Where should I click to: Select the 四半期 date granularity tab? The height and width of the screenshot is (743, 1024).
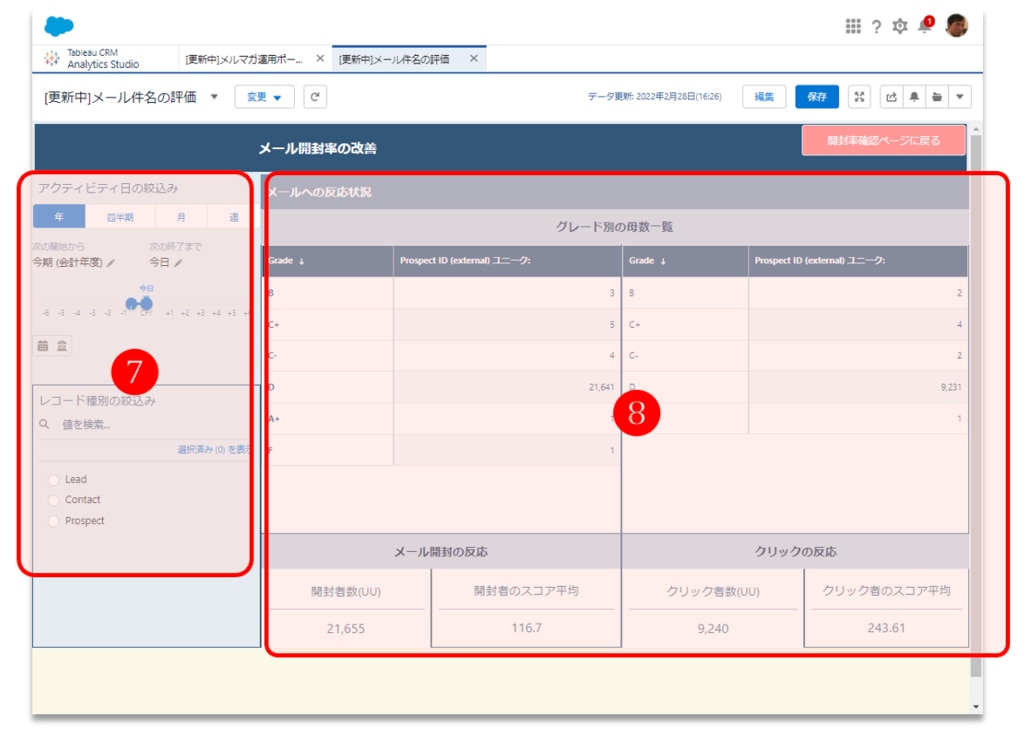click(120, 216)
